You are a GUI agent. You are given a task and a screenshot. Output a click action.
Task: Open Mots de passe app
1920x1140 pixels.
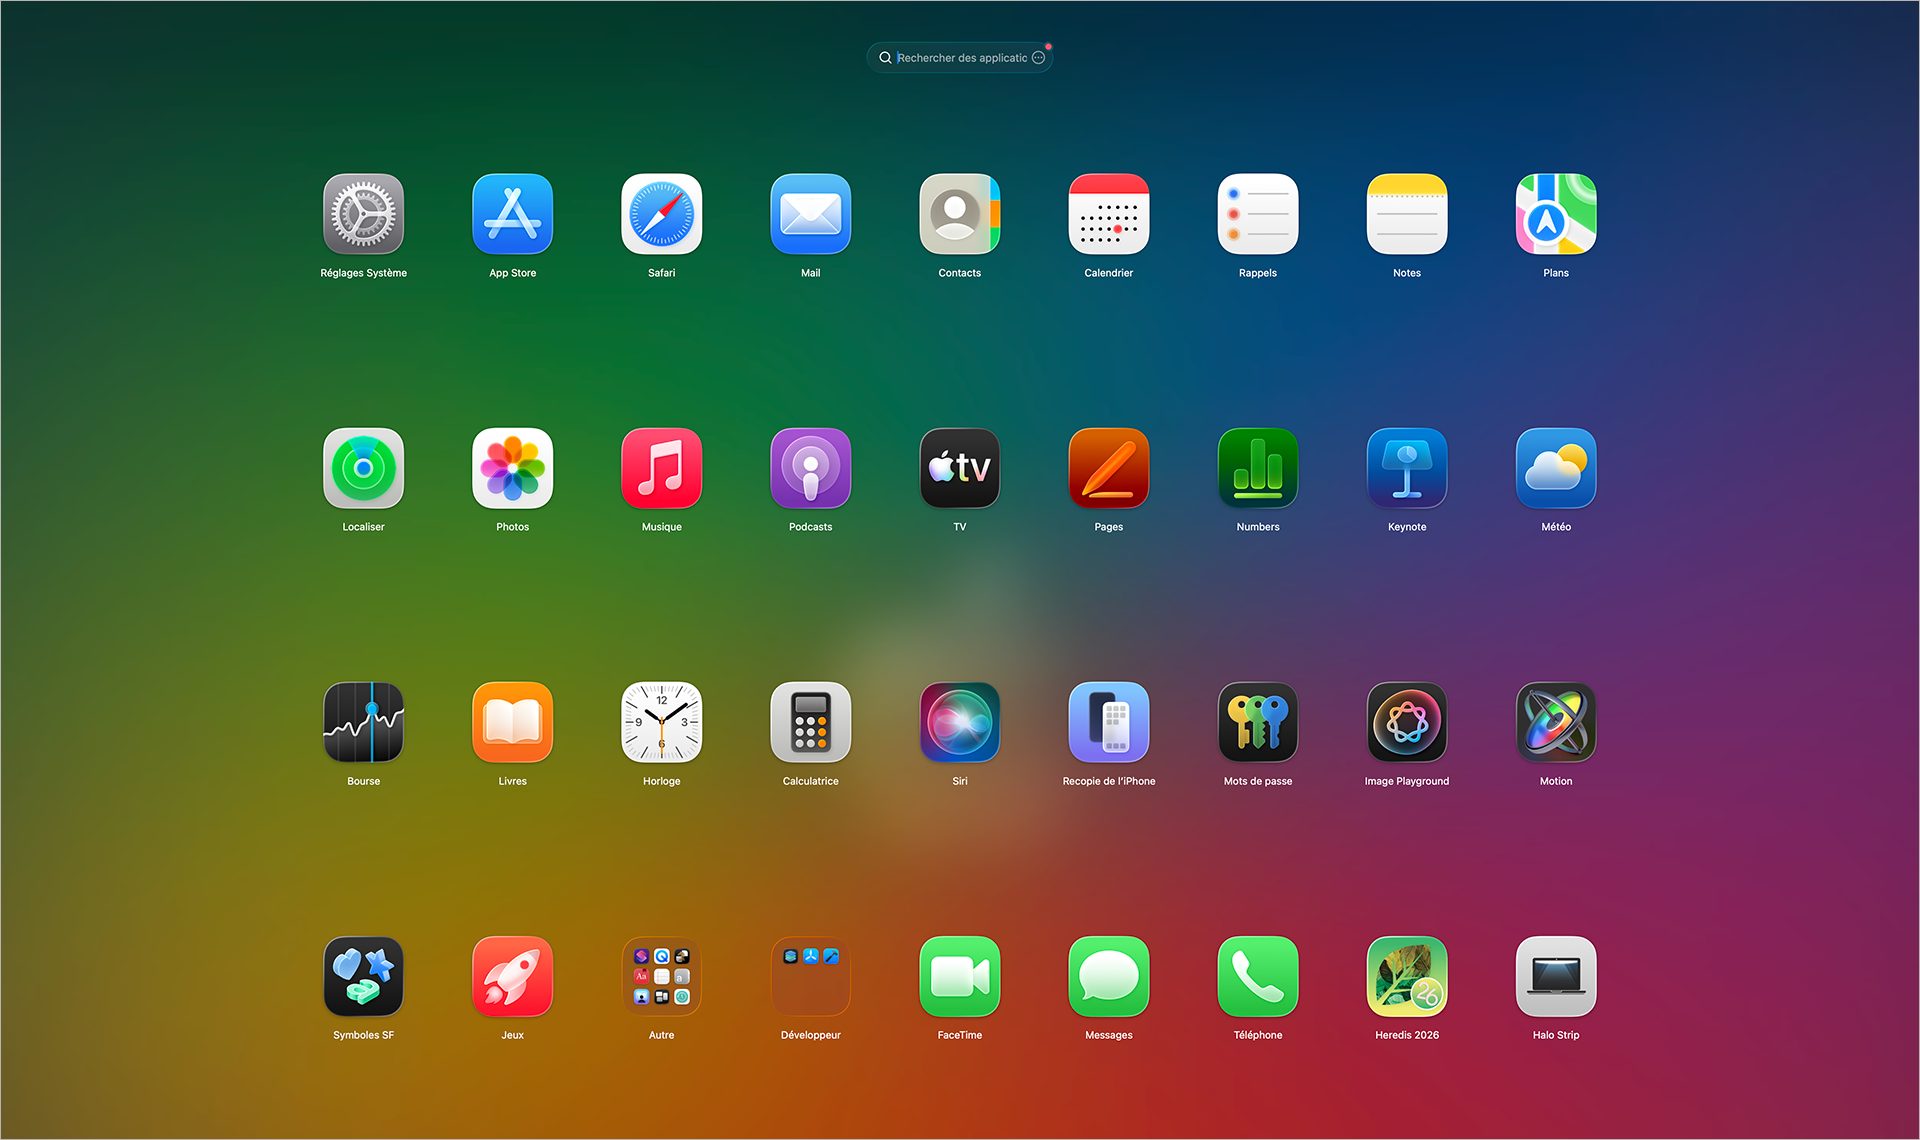tap(1257, 722)
